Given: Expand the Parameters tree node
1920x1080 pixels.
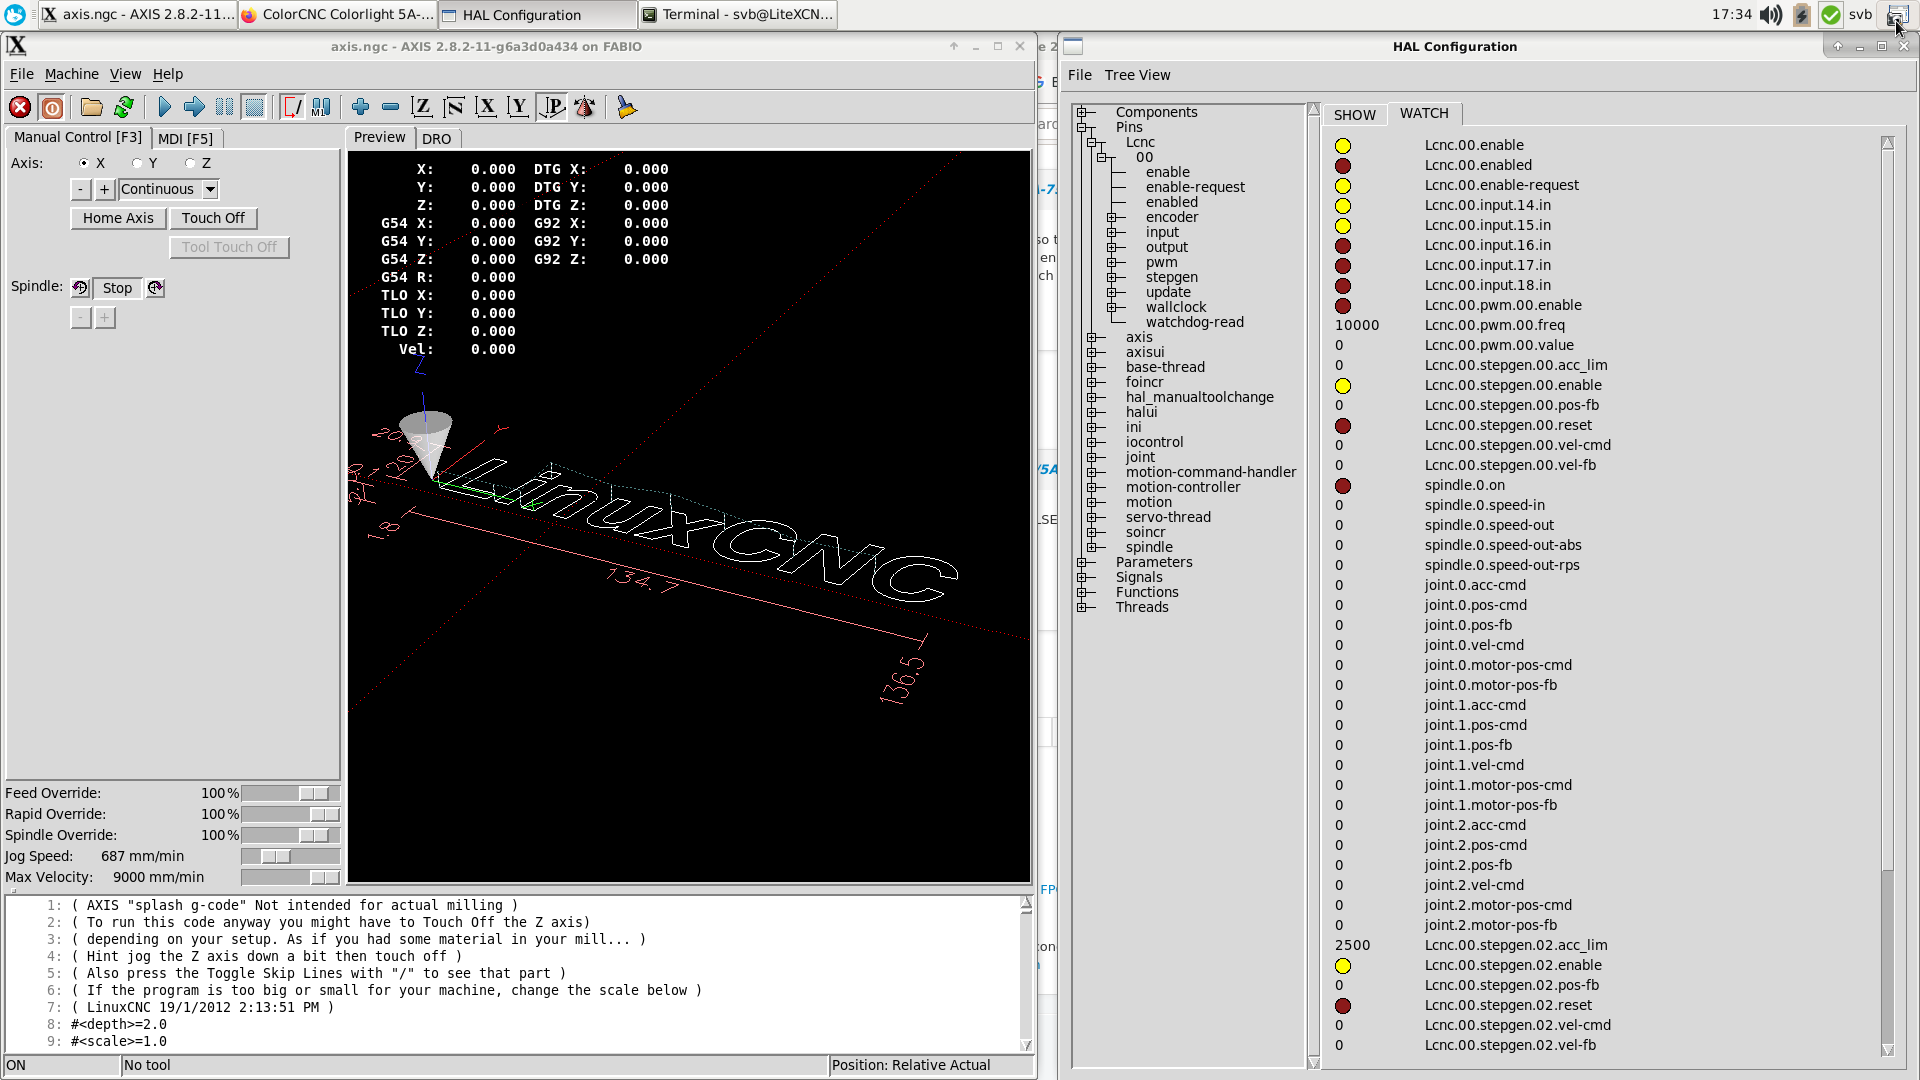Looking at the screenshot, I should [x=1082, y=562].
